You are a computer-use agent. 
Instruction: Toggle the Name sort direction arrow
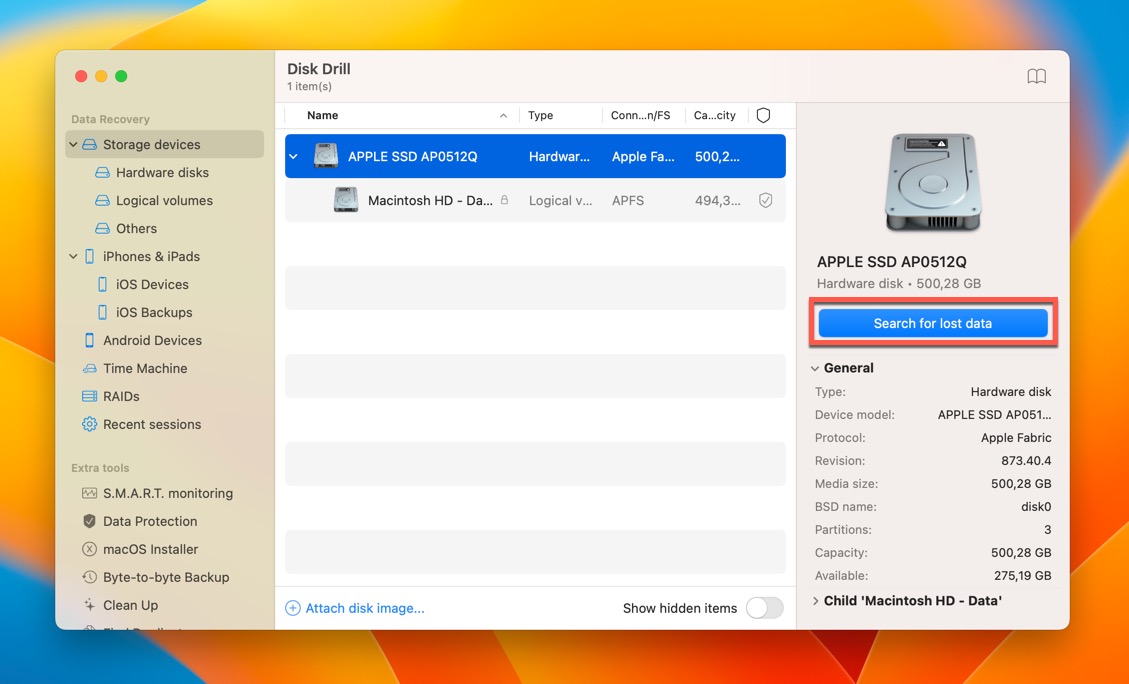(x=503, y=115)
